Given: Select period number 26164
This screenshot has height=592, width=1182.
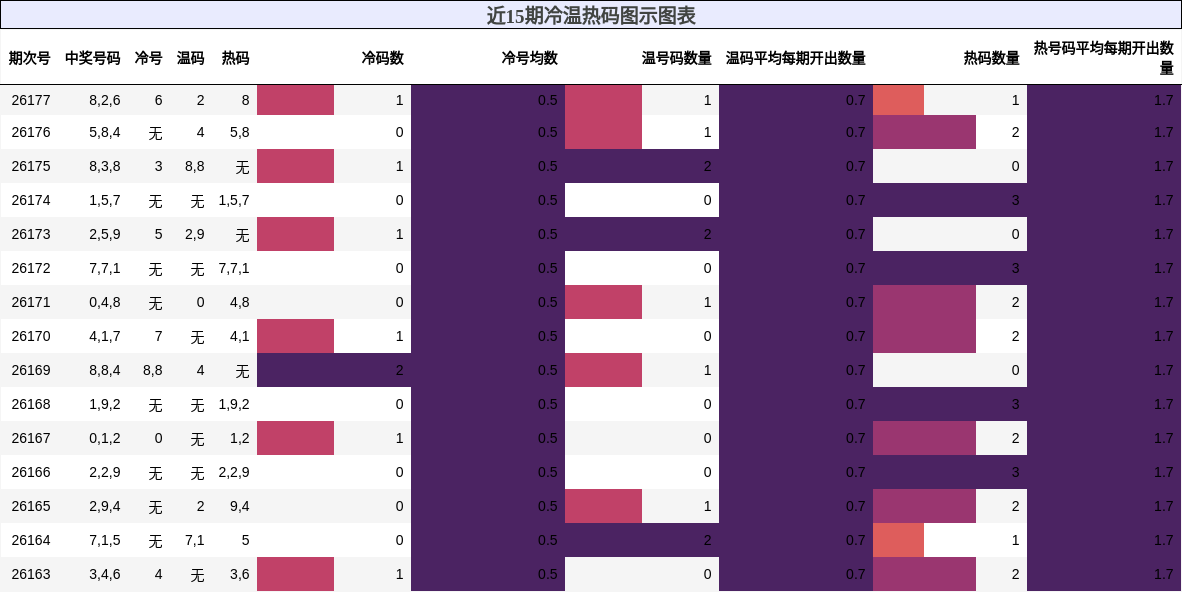Looking at the screenshot, I should (31, 540).
